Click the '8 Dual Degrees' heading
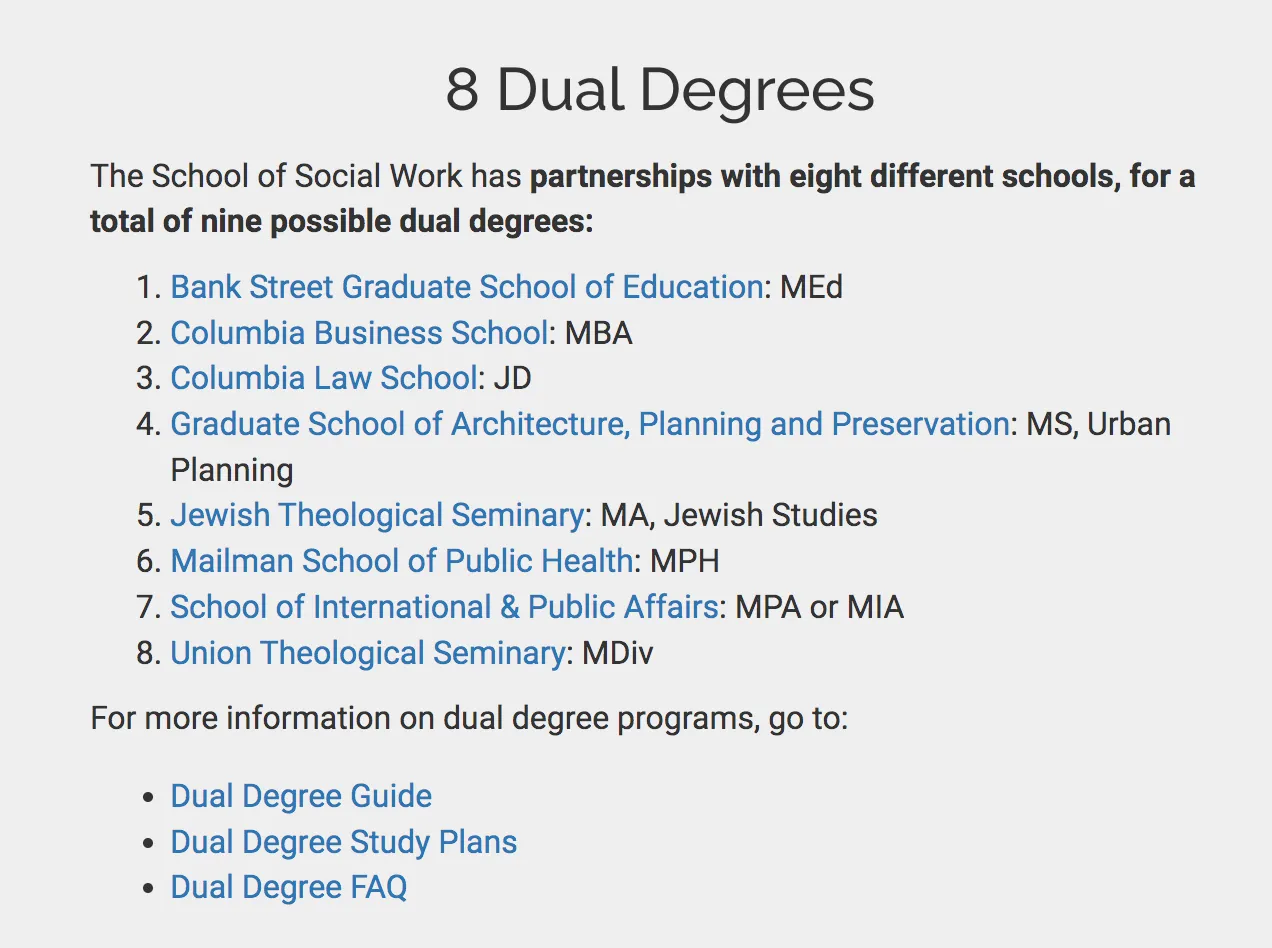 (x=659, y=90)
